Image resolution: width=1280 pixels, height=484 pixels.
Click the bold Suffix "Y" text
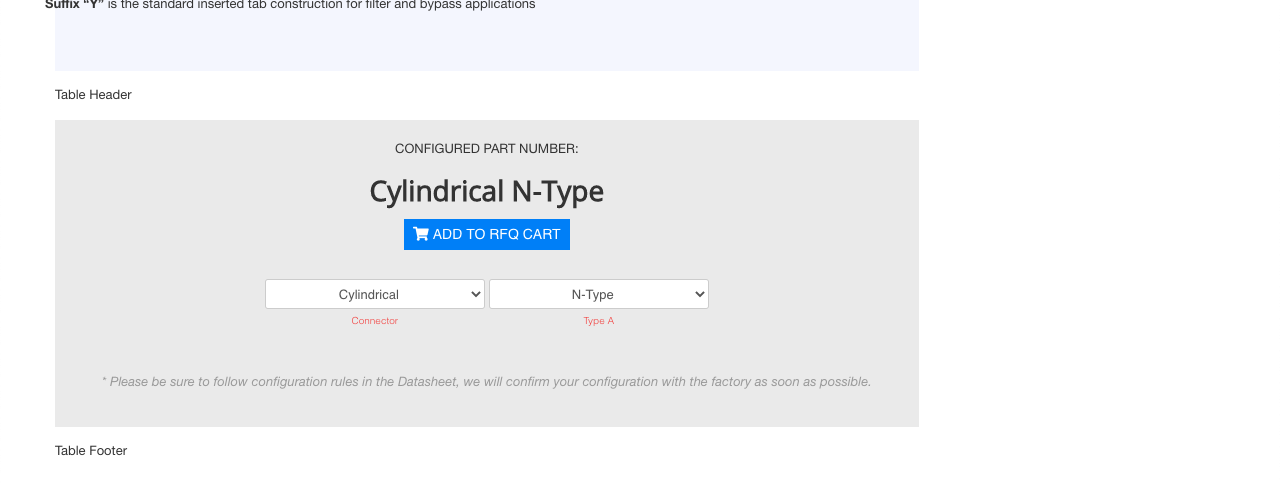74,5
